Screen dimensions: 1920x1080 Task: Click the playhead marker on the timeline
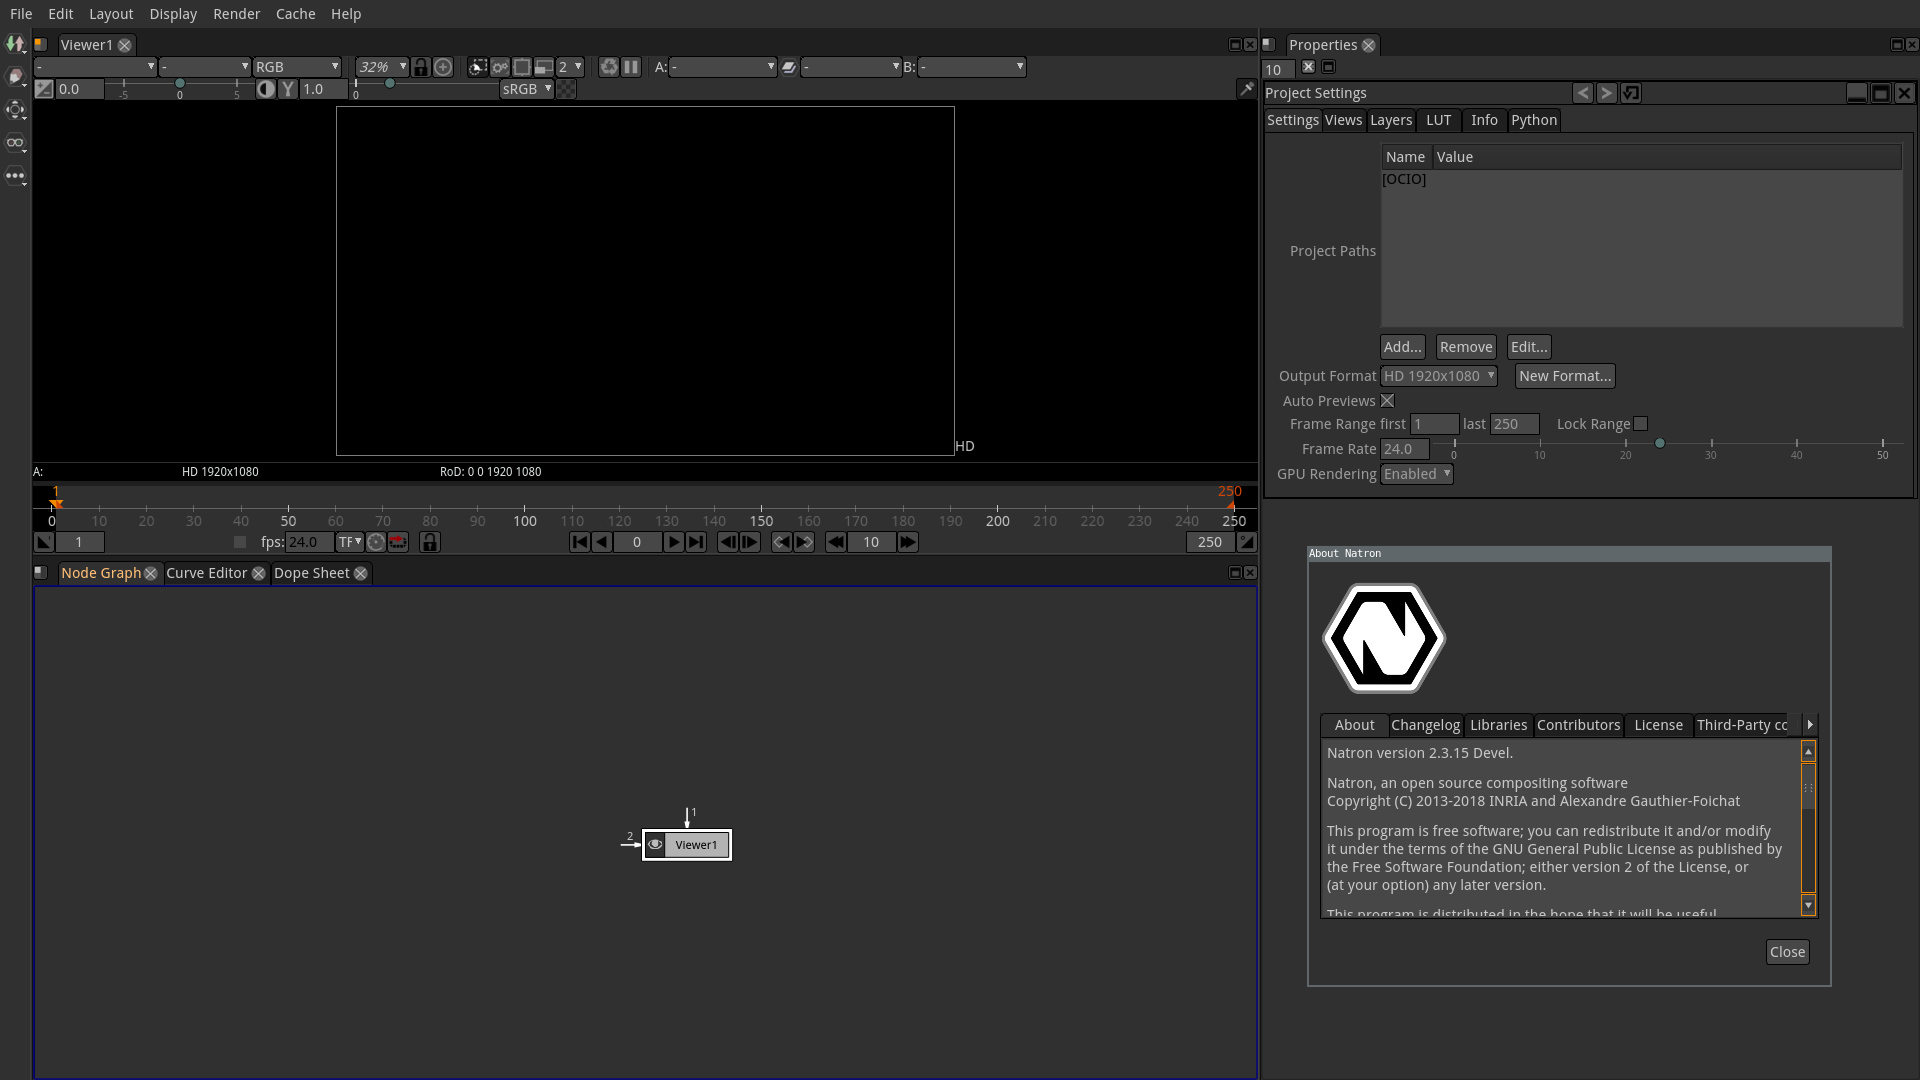pyautogui.click(x=56, y=503)
